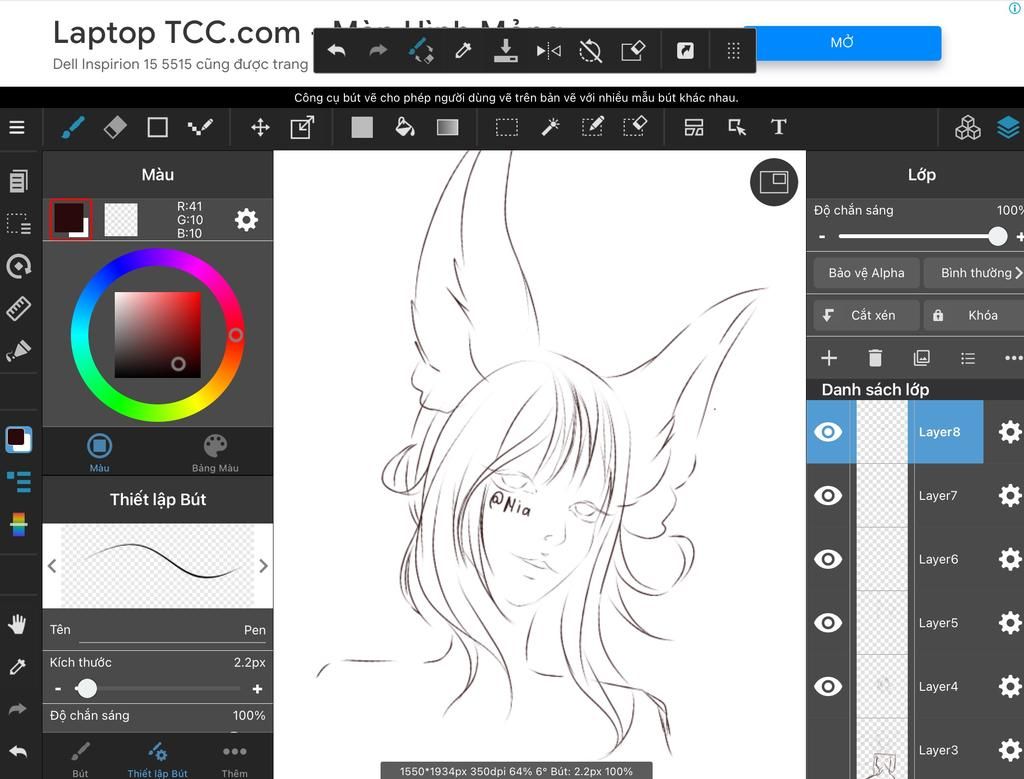Viewport: 1024px width, 779px height.
Task: Select the dark foreground color swatch
Action: point(71,219)
